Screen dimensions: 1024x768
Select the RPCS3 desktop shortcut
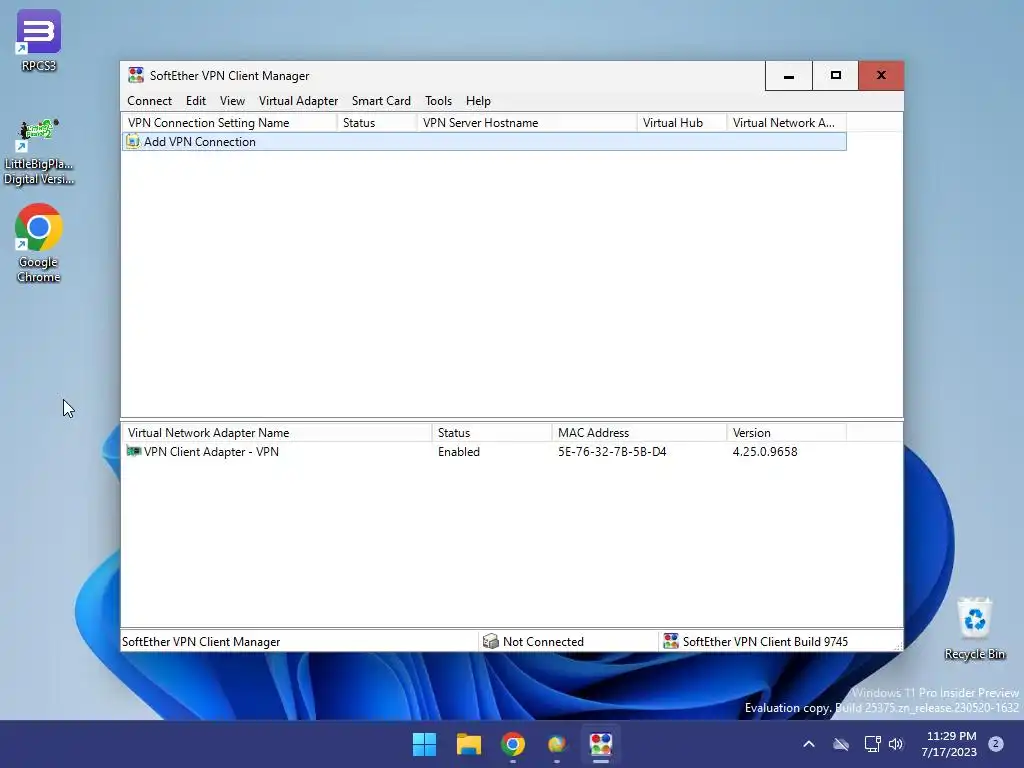click(x=39, y=40)
